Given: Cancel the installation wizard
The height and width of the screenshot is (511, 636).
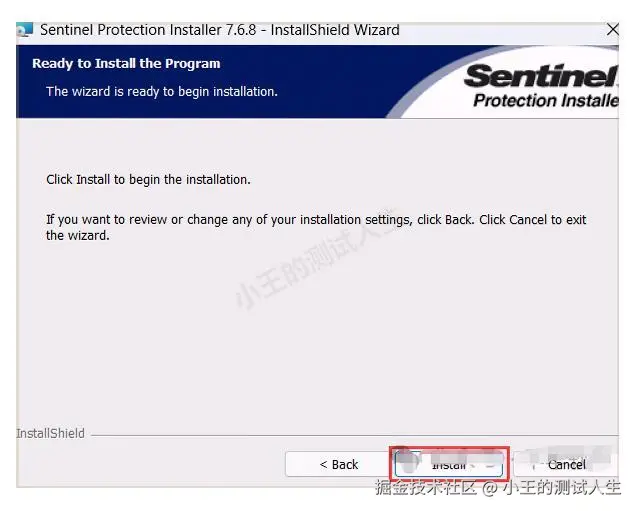Looking at the screenshot, I should coord(566,464).
